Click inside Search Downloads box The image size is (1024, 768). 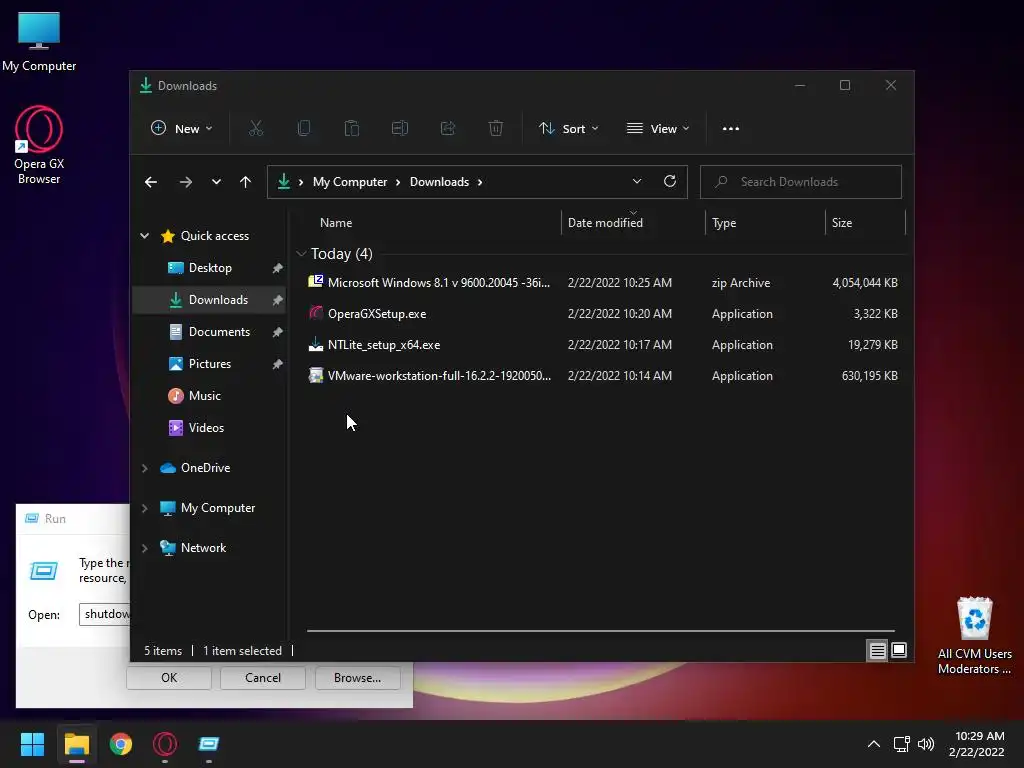(801, 182)
